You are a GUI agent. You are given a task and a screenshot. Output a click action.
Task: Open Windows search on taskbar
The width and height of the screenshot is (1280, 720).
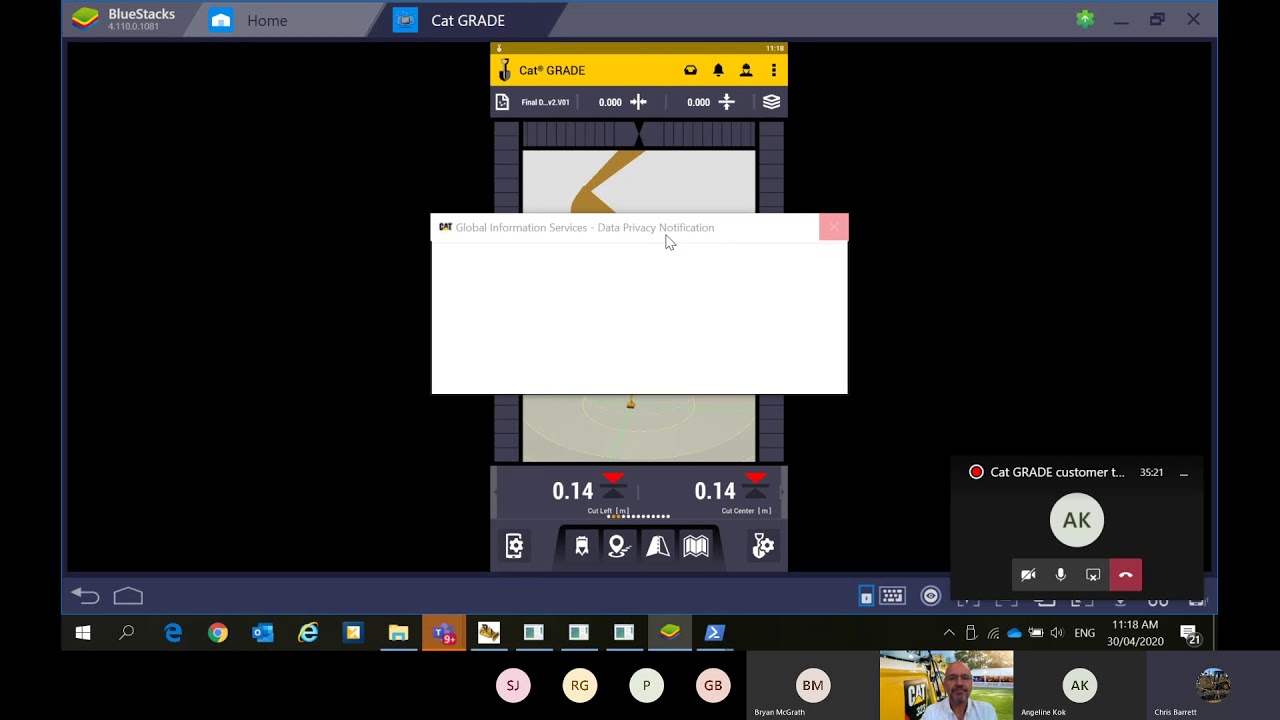coord(127,633)
